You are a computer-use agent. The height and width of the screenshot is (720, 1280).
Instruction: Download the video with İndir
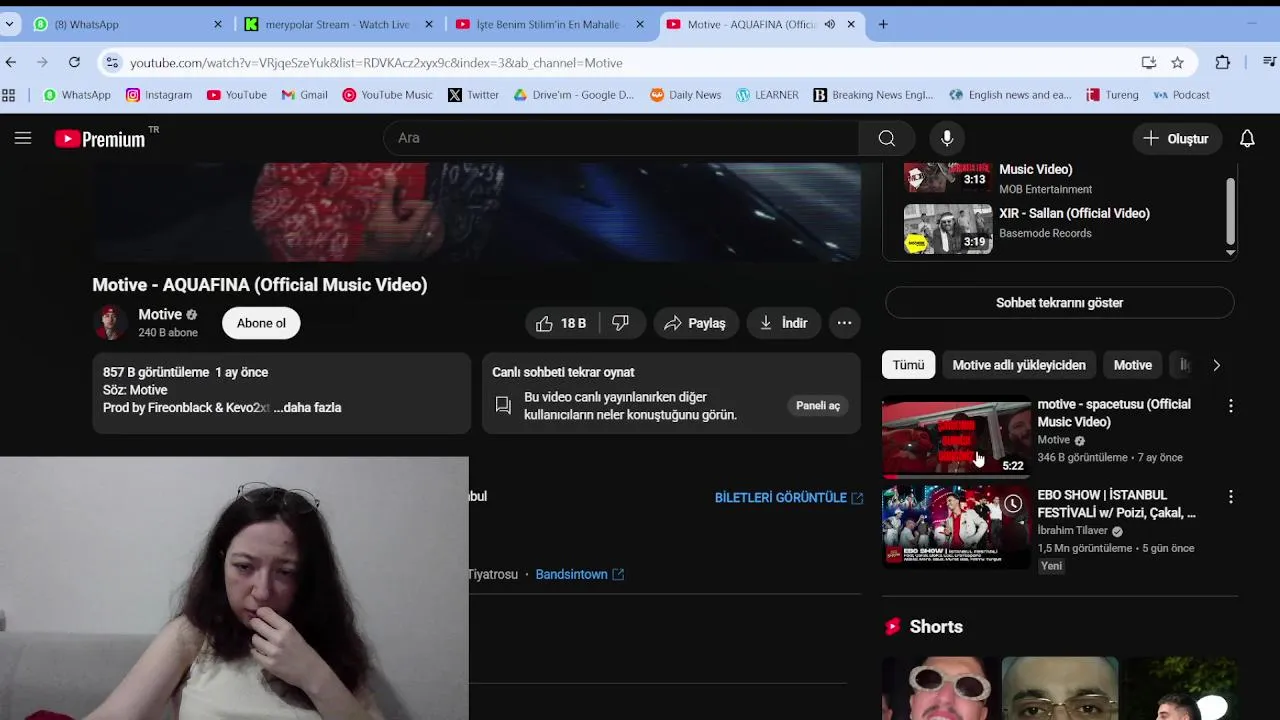click(x=783, y=323)
